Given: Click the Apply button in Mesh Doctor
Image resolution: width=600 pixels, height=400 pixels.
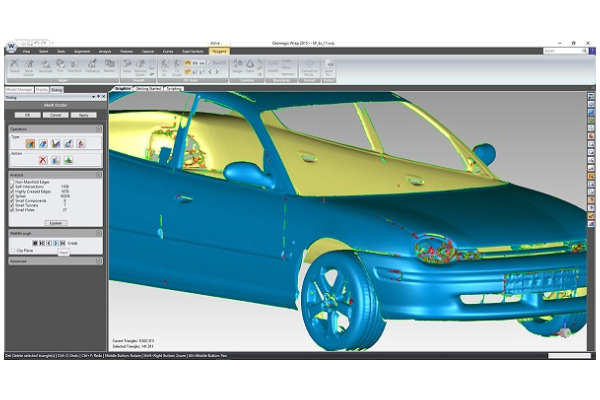Looking at the screenshot, I should click(83, 115).
